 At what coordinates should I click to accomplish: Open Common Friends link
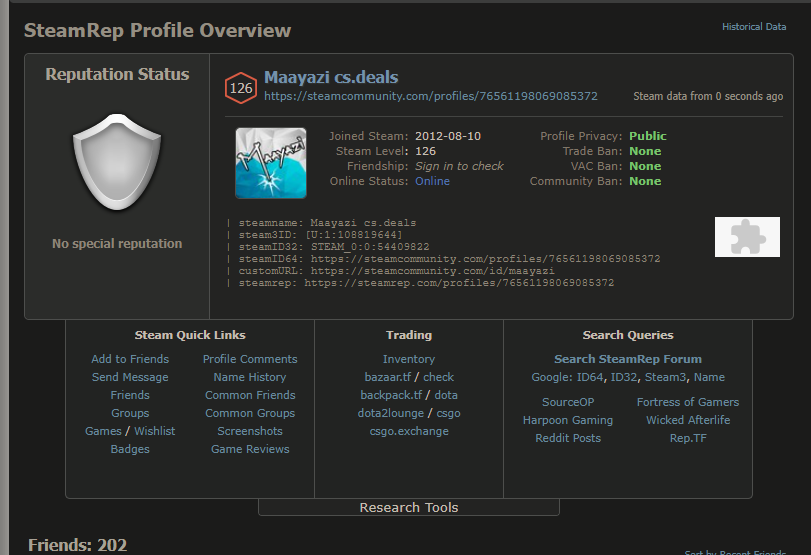pyautogui.click(x=250, y=395)
